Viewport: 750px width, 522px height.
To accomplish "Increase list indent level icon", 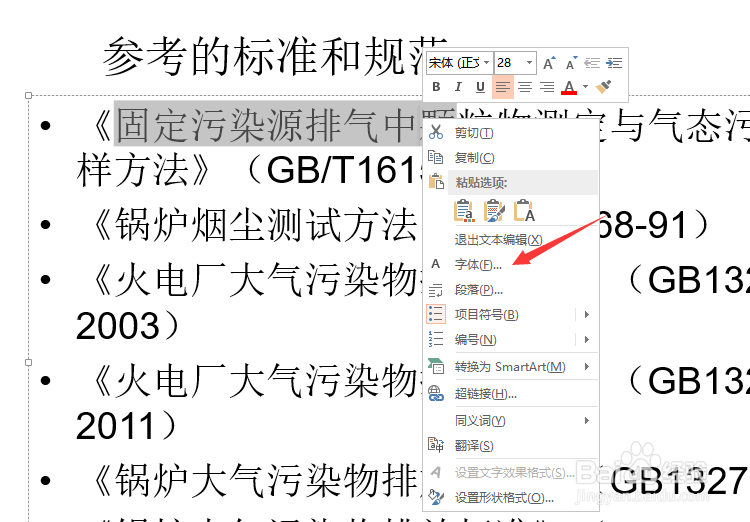I will pyautogui.click(x=614, y=63).
